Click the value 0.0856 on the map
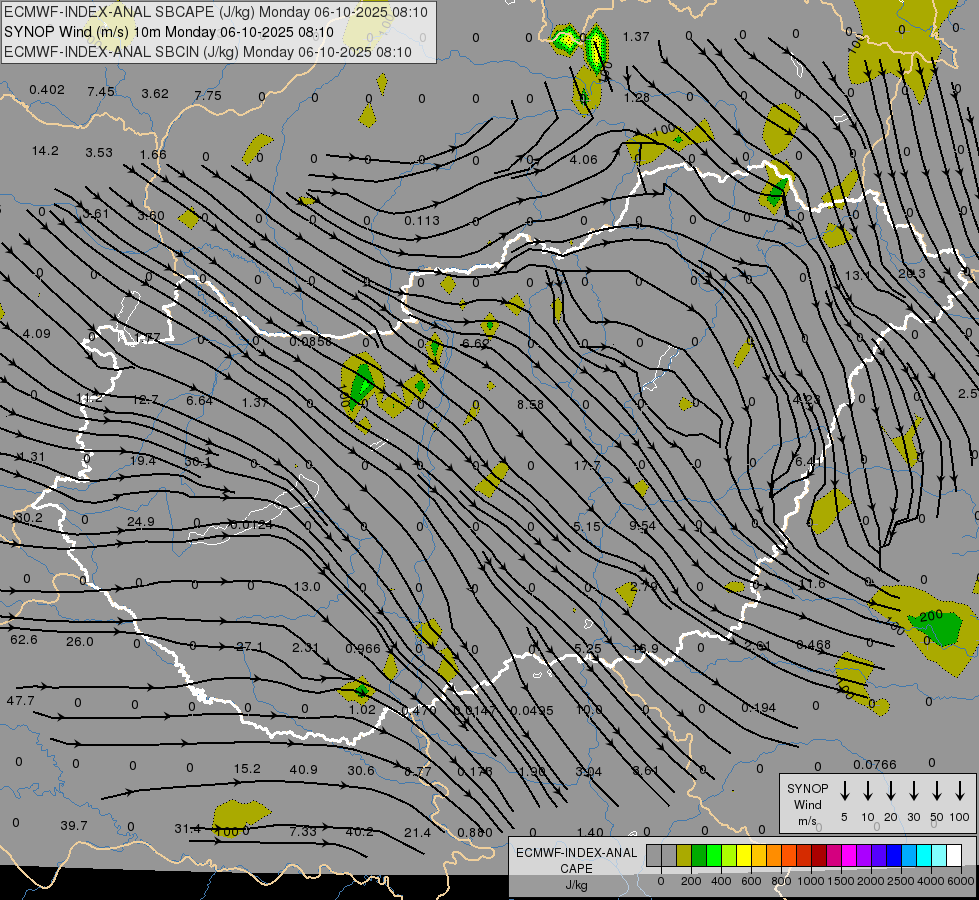This screenshot has height=900, width=979. click(310, 342)
